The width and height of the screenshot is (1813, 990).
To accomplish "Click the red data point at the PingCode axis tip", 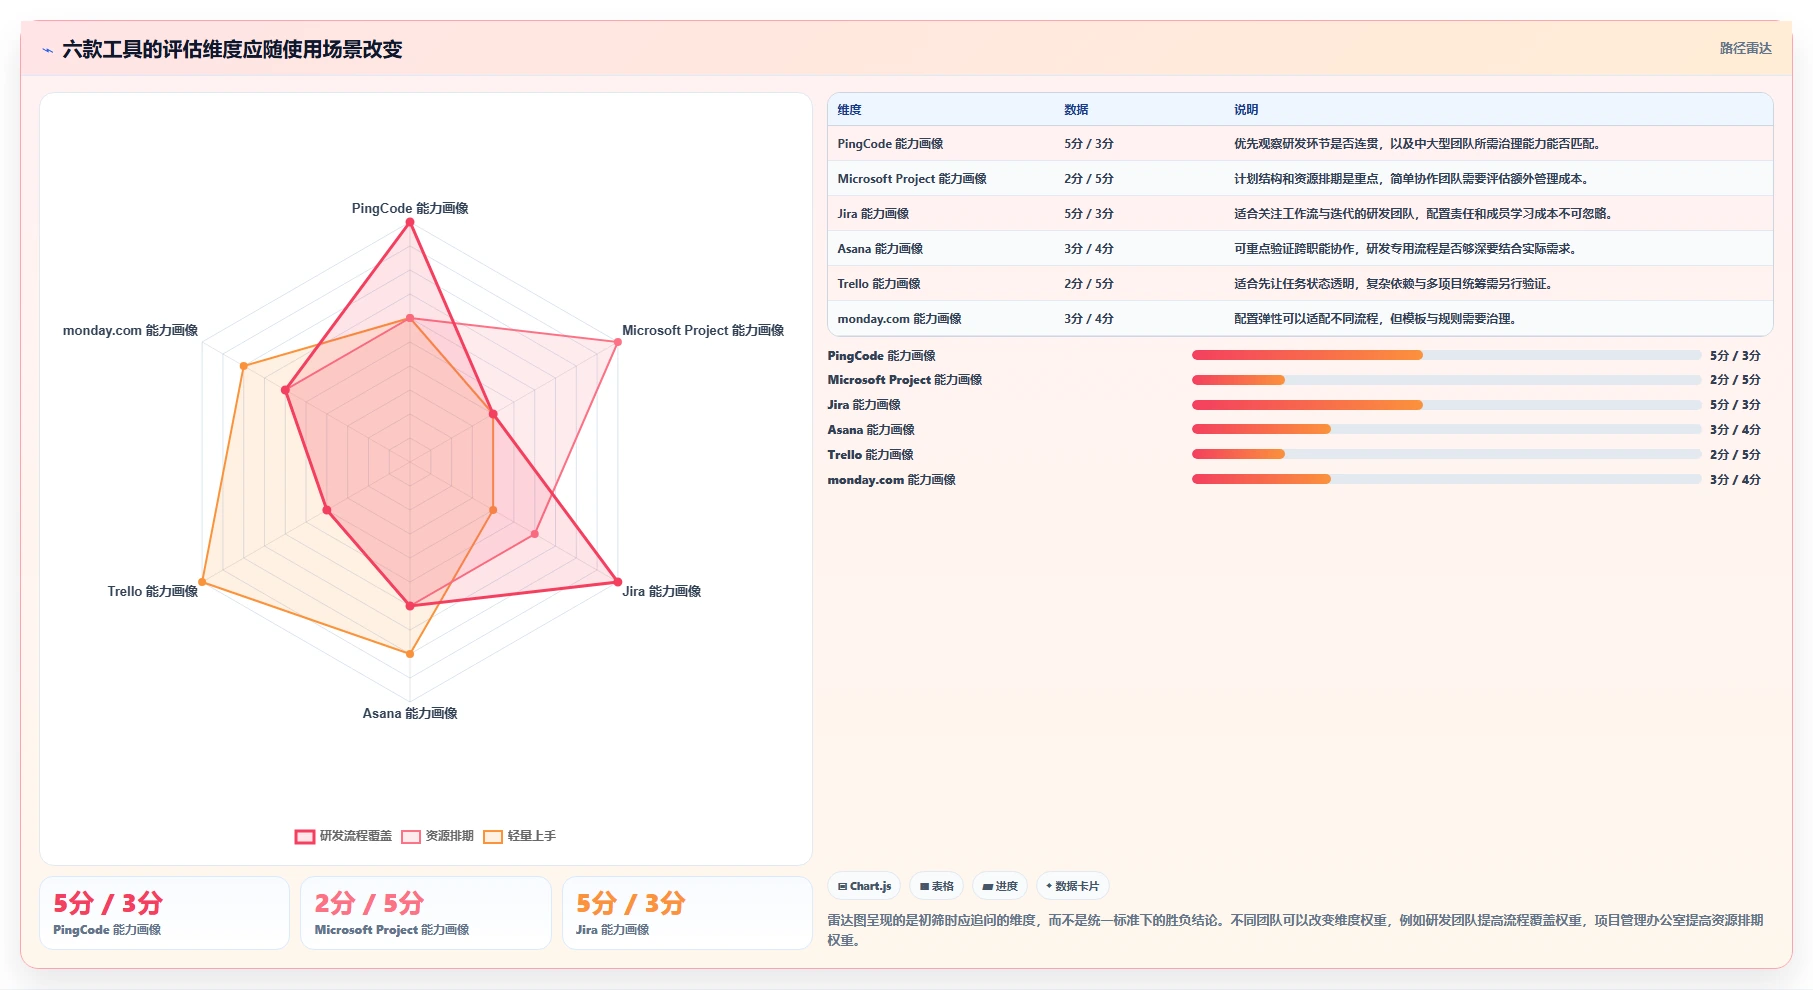I will (x=409, y=223).
